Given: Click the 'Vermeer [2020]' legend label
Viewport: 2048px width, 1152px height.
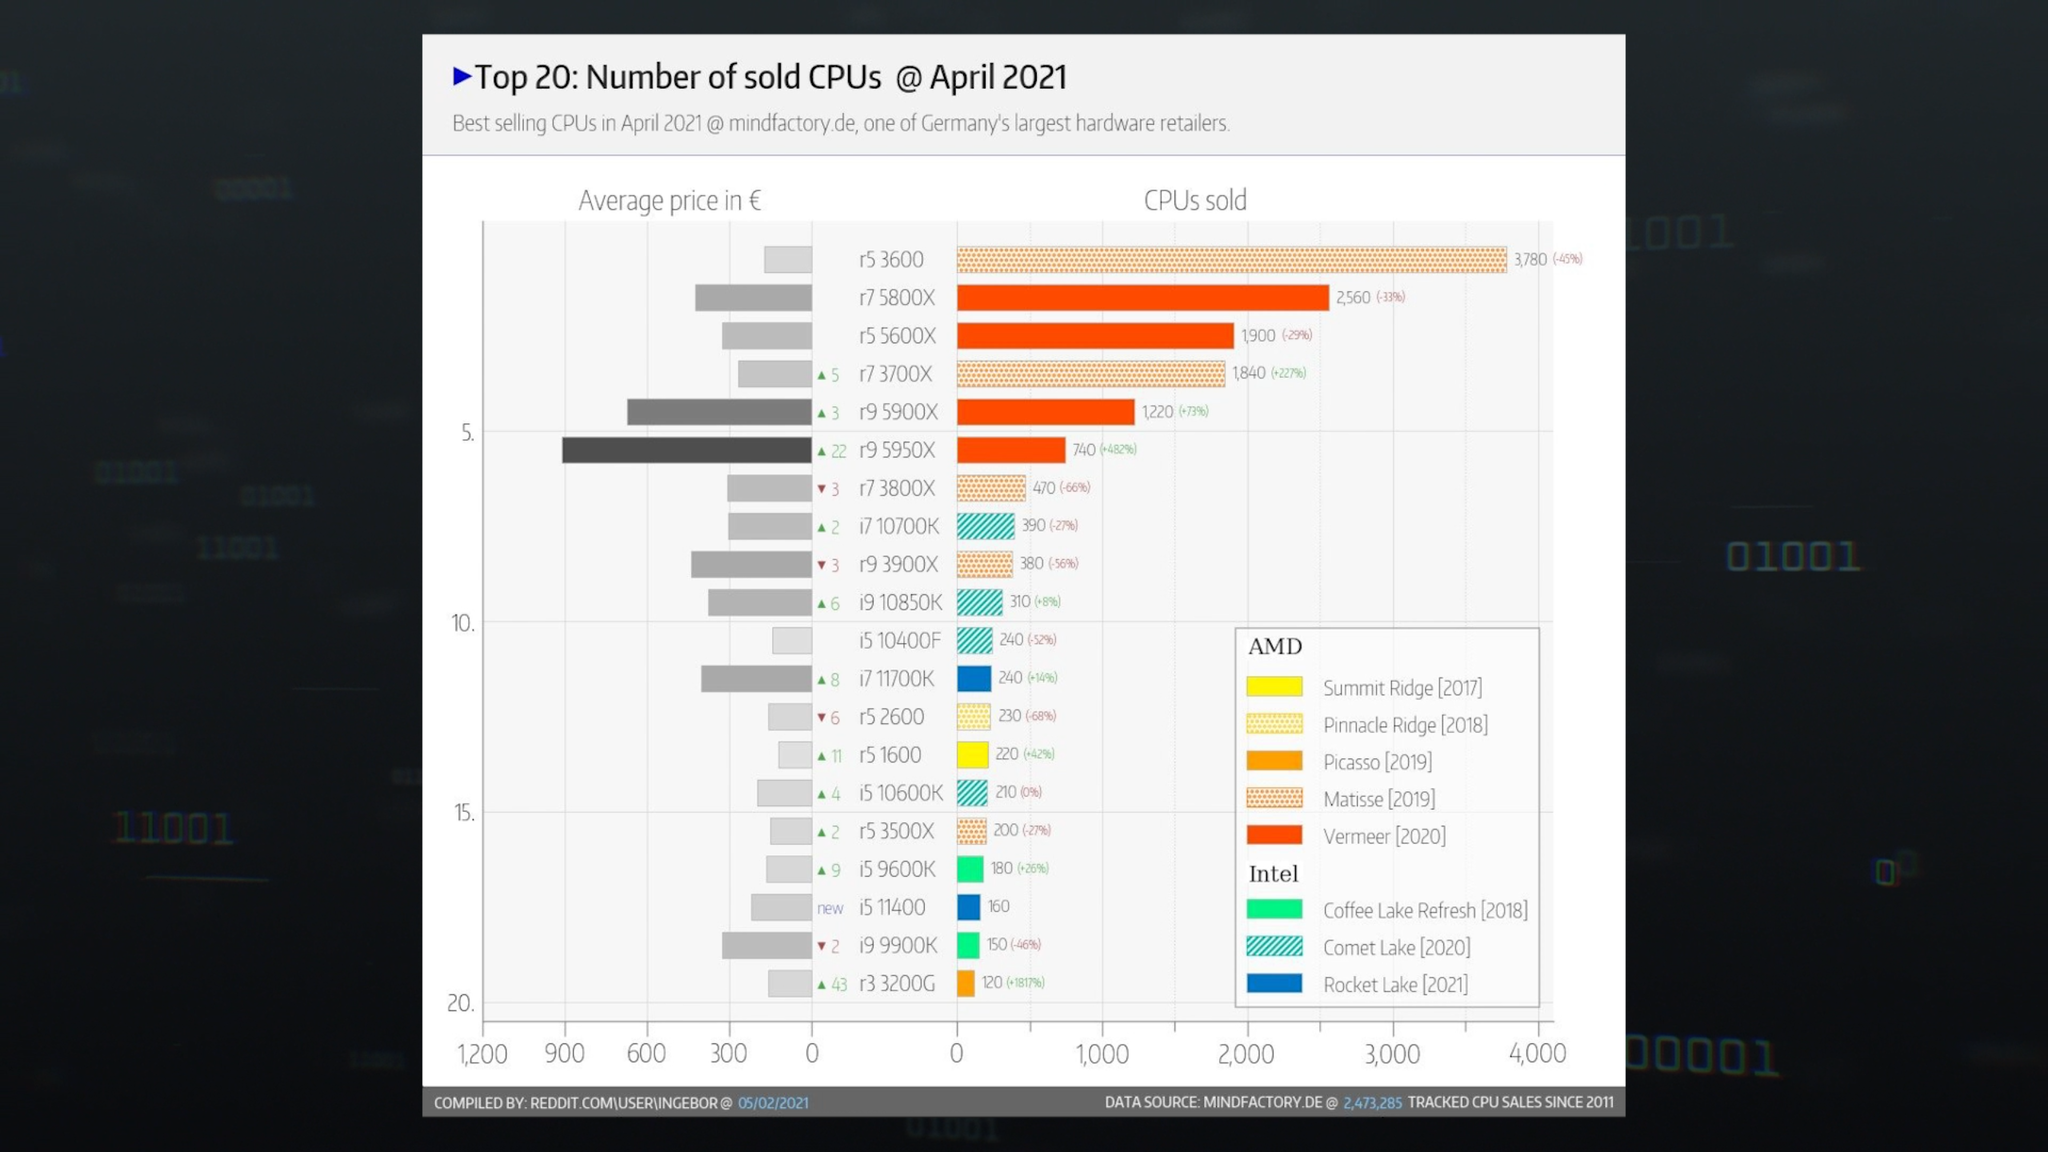Looking at the screenshot, I should pyautogui.click(x=1384, y=836).
